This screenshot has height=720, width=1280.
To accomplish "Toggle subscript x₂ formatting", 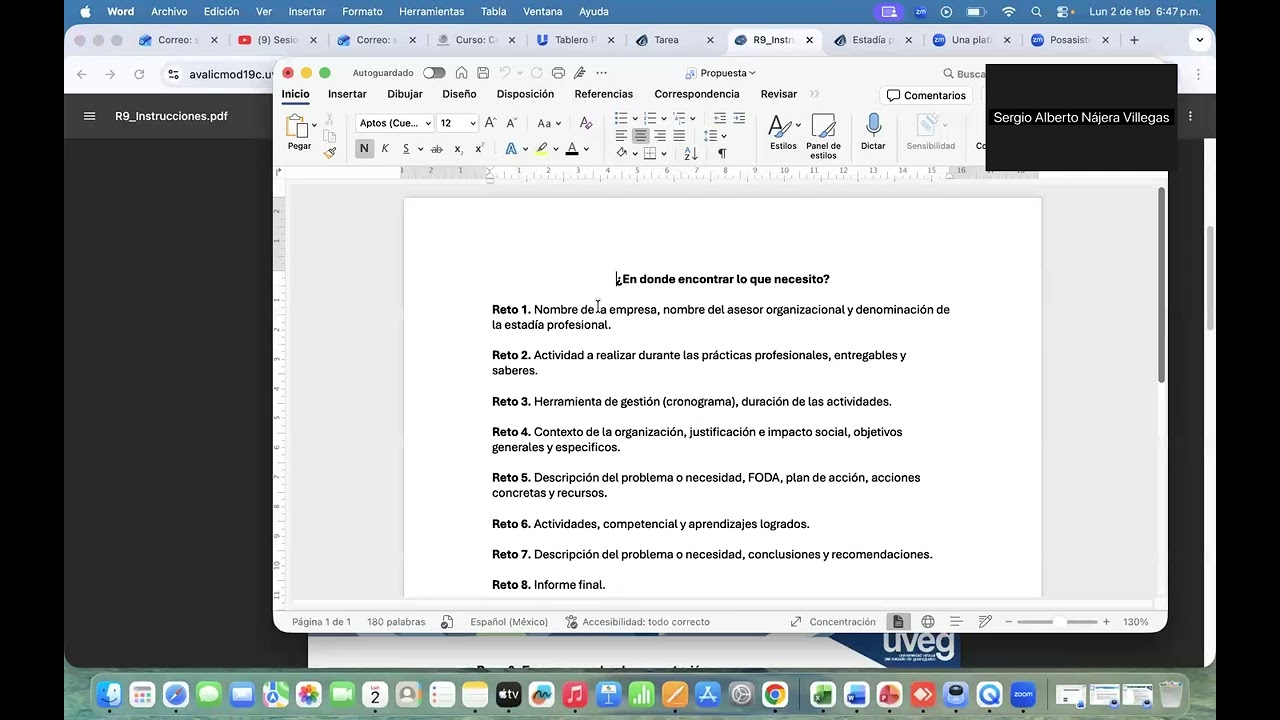I will coord(458,149).
